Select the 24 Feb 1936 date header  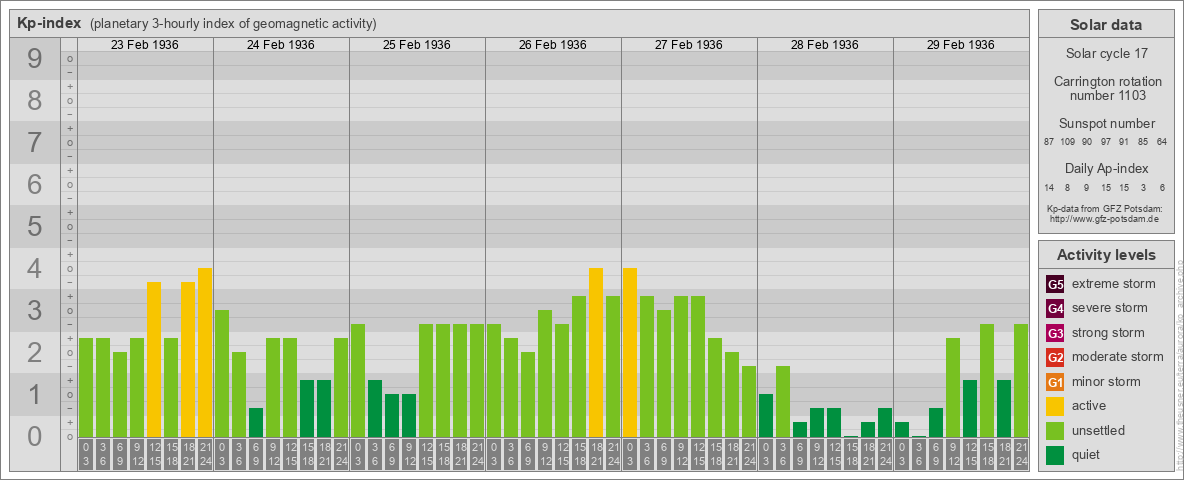coord(281,45)
